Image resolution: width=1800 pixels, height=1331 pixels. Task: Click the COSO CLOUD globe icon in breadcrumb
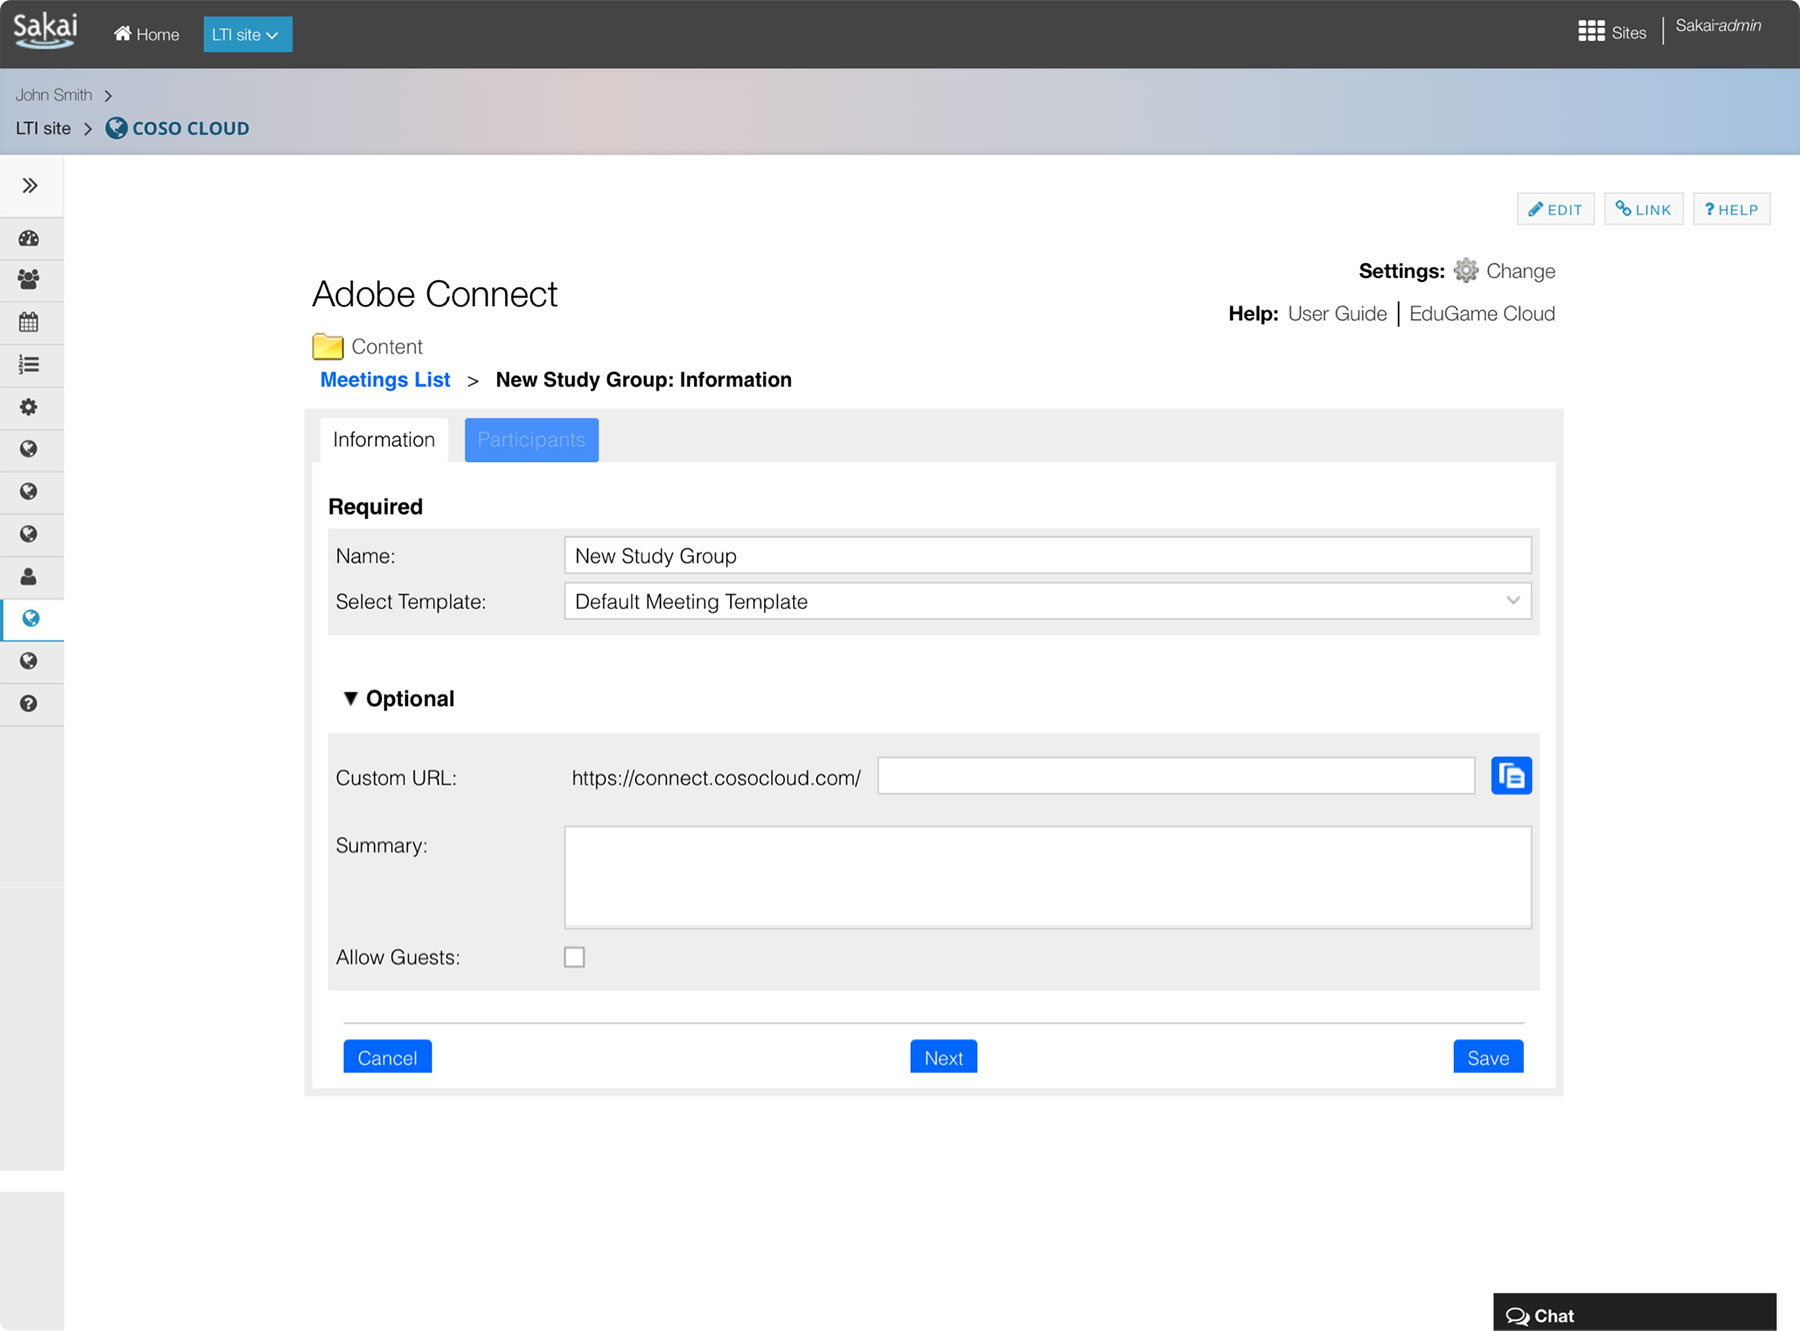pos(116,128)
